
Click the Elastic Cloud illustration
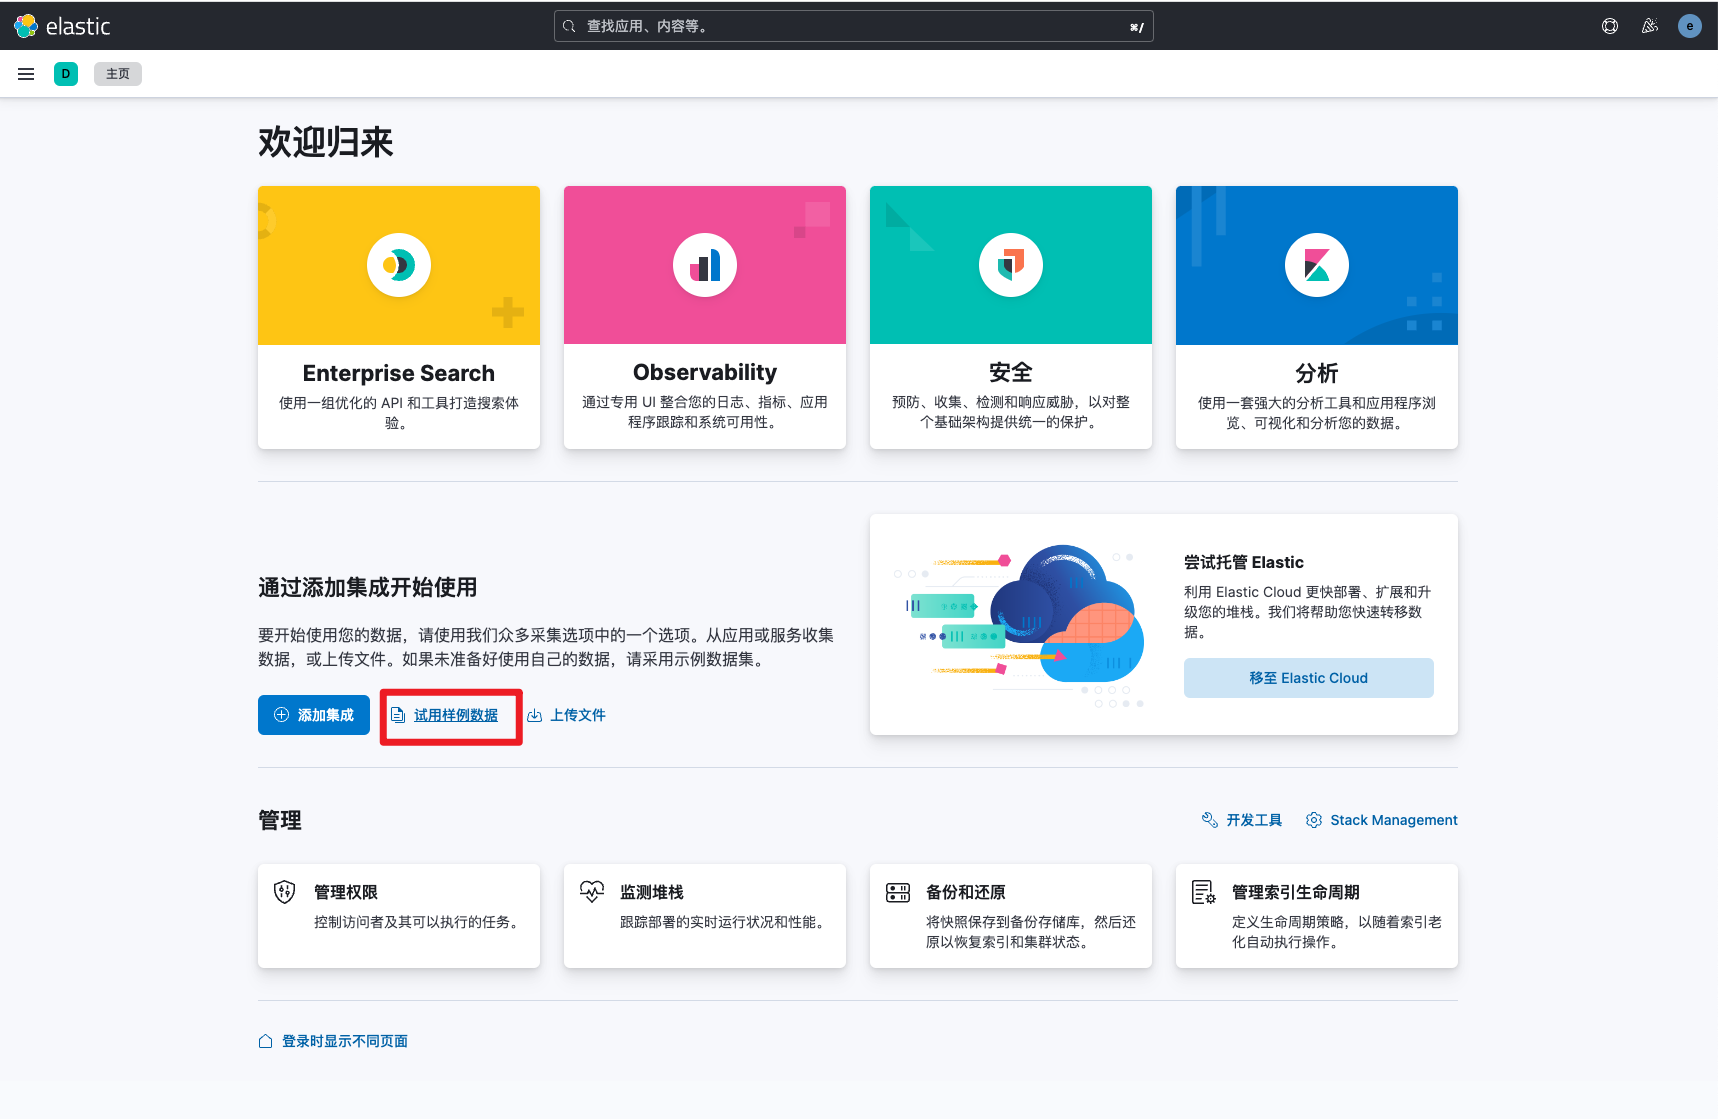1019,625
